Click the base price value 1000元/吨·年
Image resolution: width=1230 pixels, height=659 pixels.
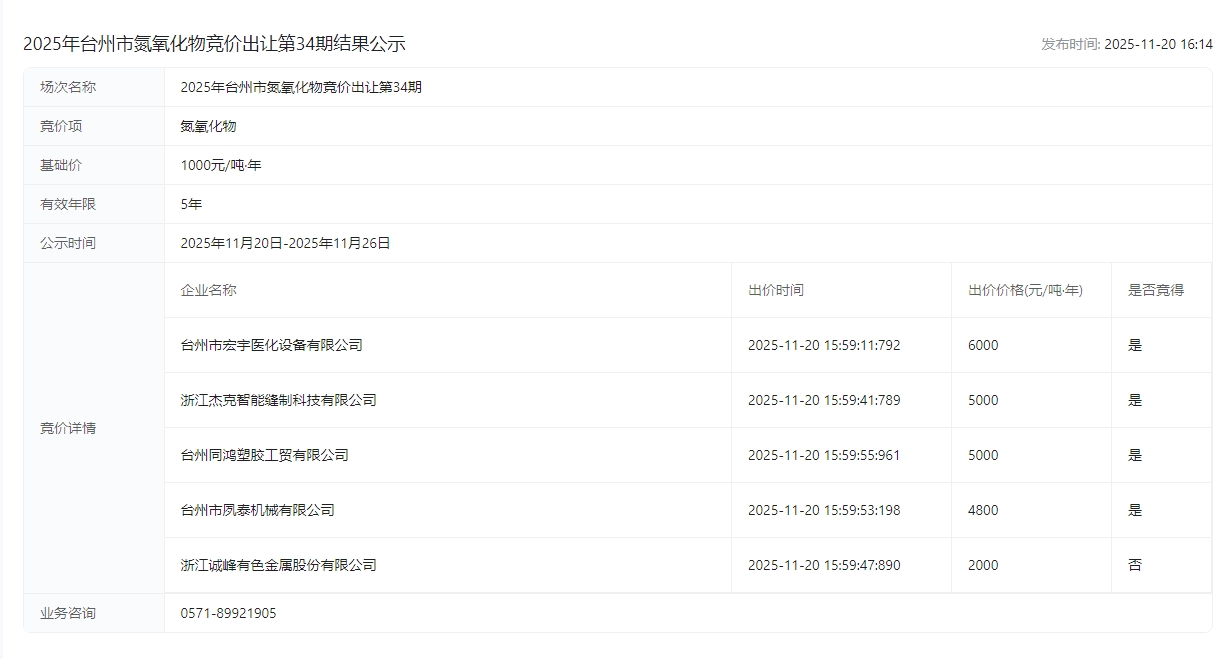point(220,165)
